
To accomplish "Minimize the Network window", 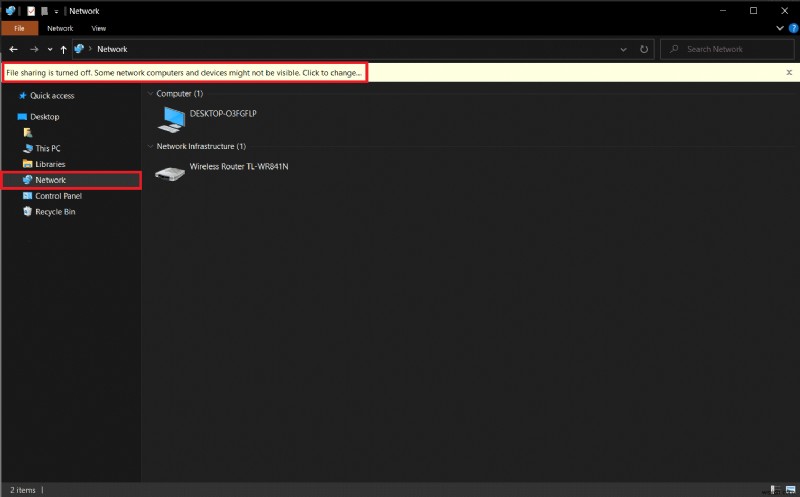I will click(722, 11).
